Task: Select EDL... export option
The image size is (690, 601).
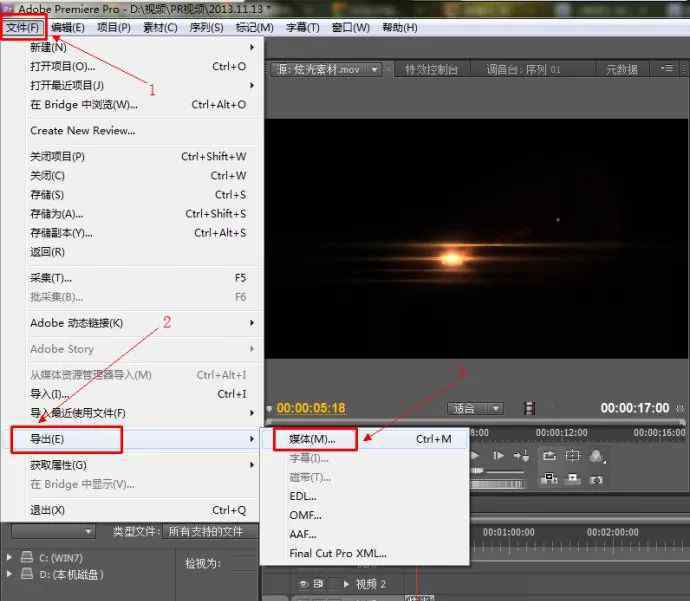Action: point(365,496)
